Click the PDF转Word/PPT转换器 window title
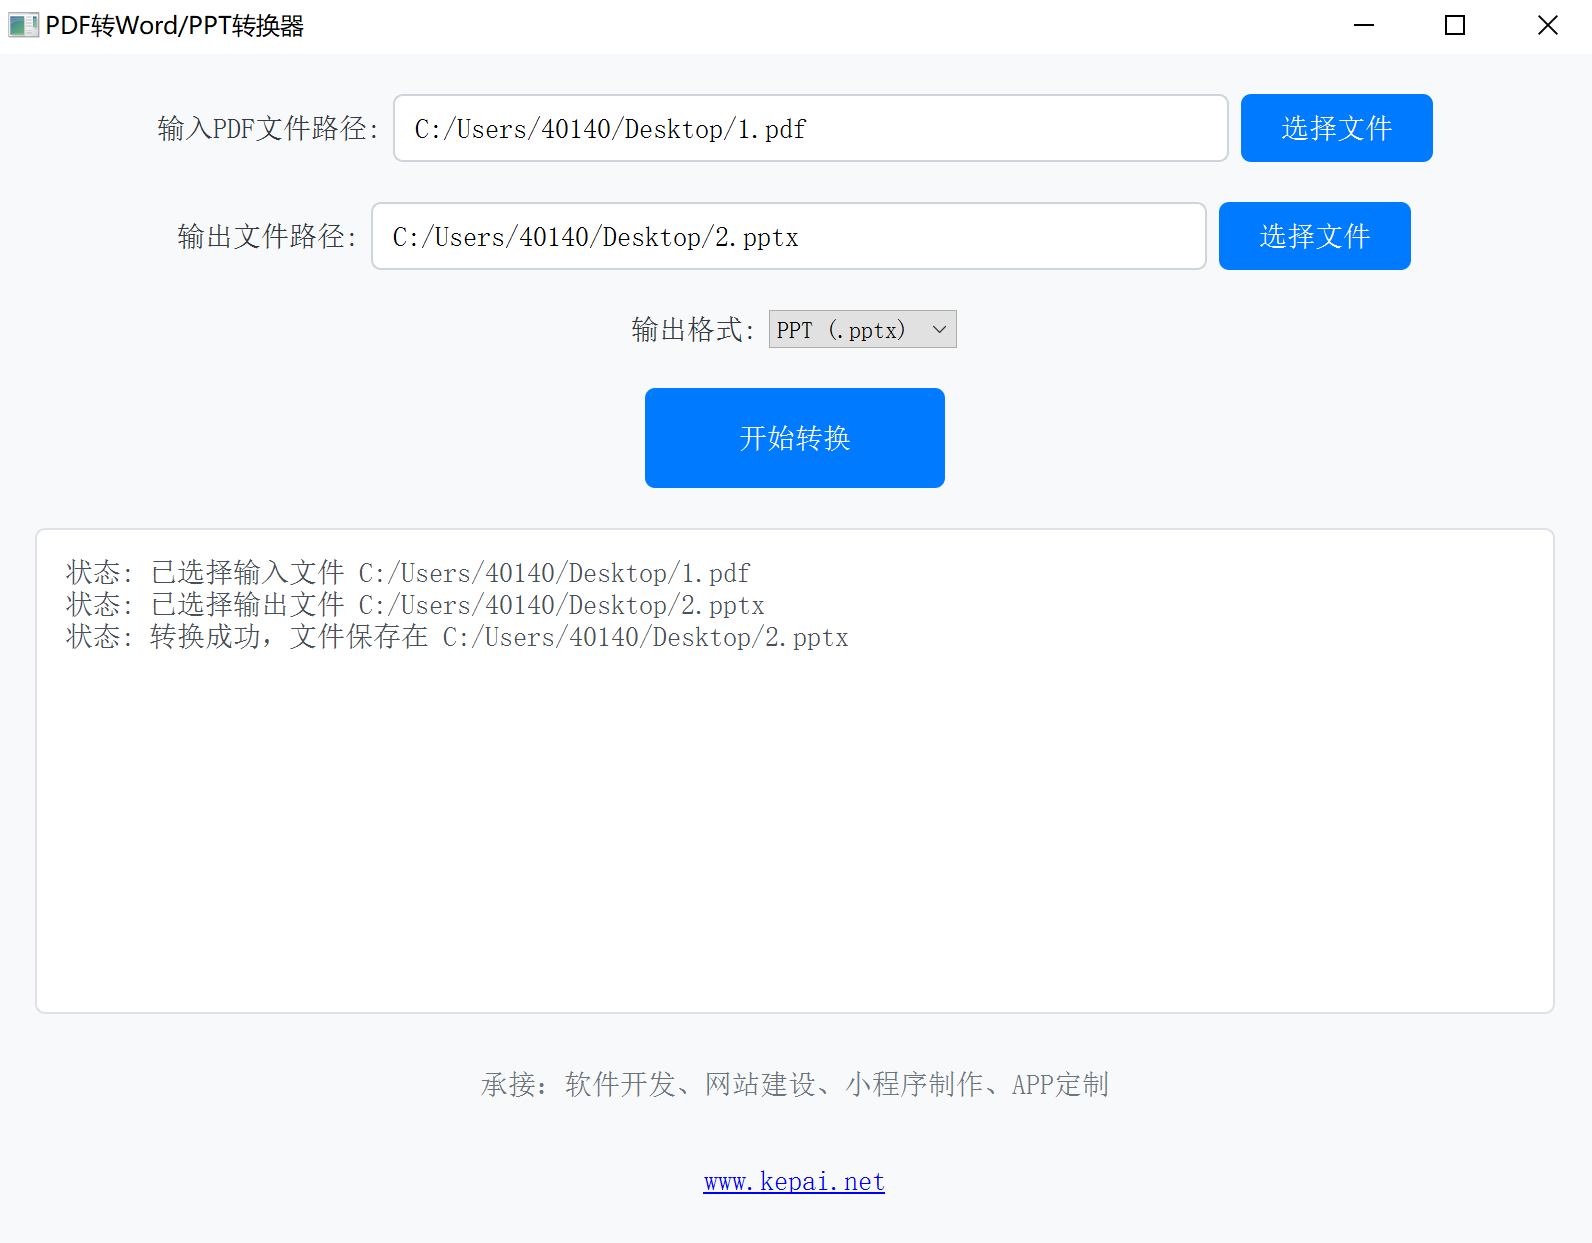 [x=174, y=26]
